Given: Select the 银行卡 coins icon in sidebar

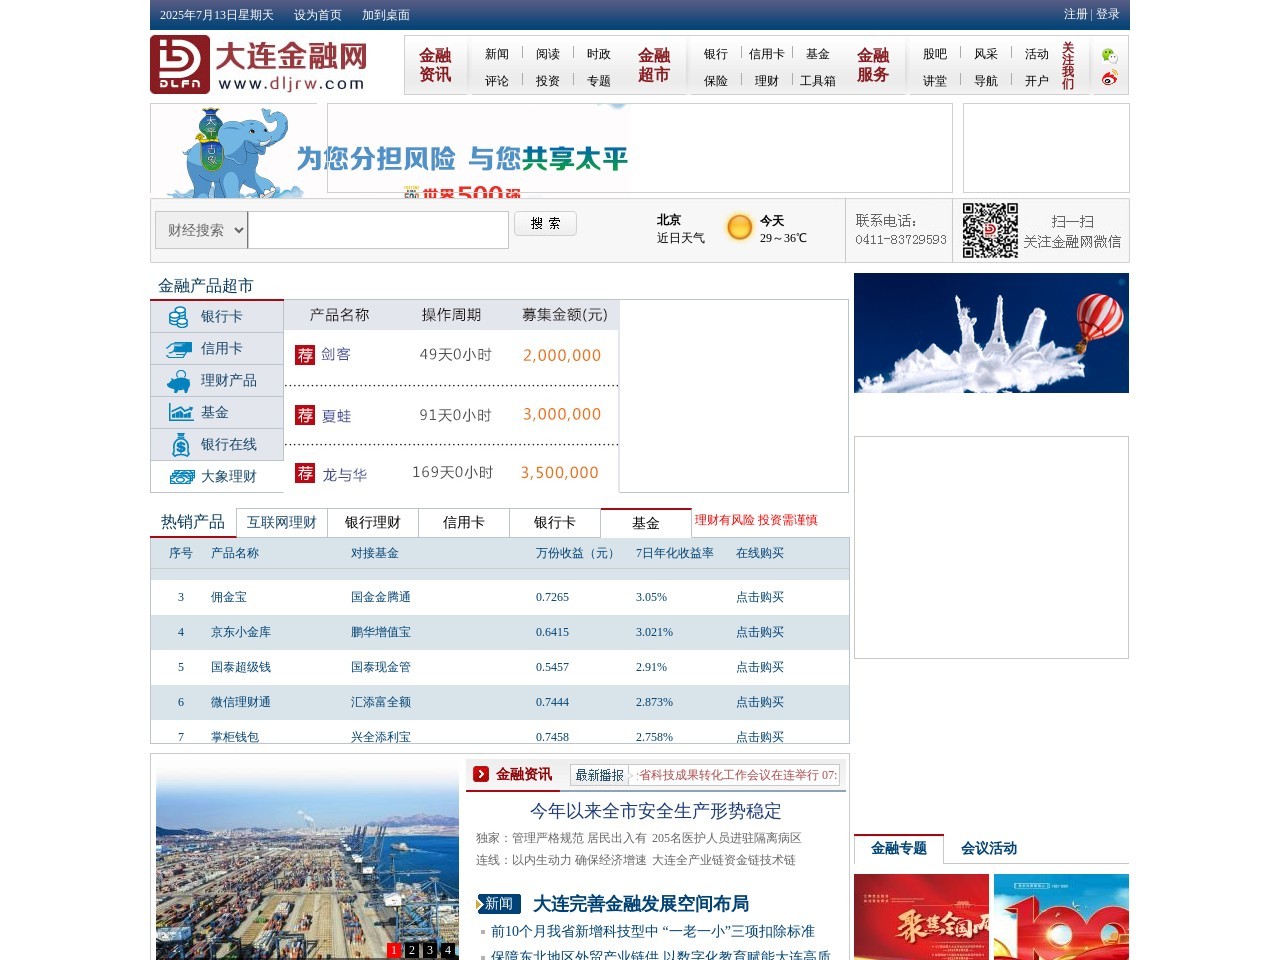Looking at the screenshot, I should pyautogui.click(x=180, y=316).
